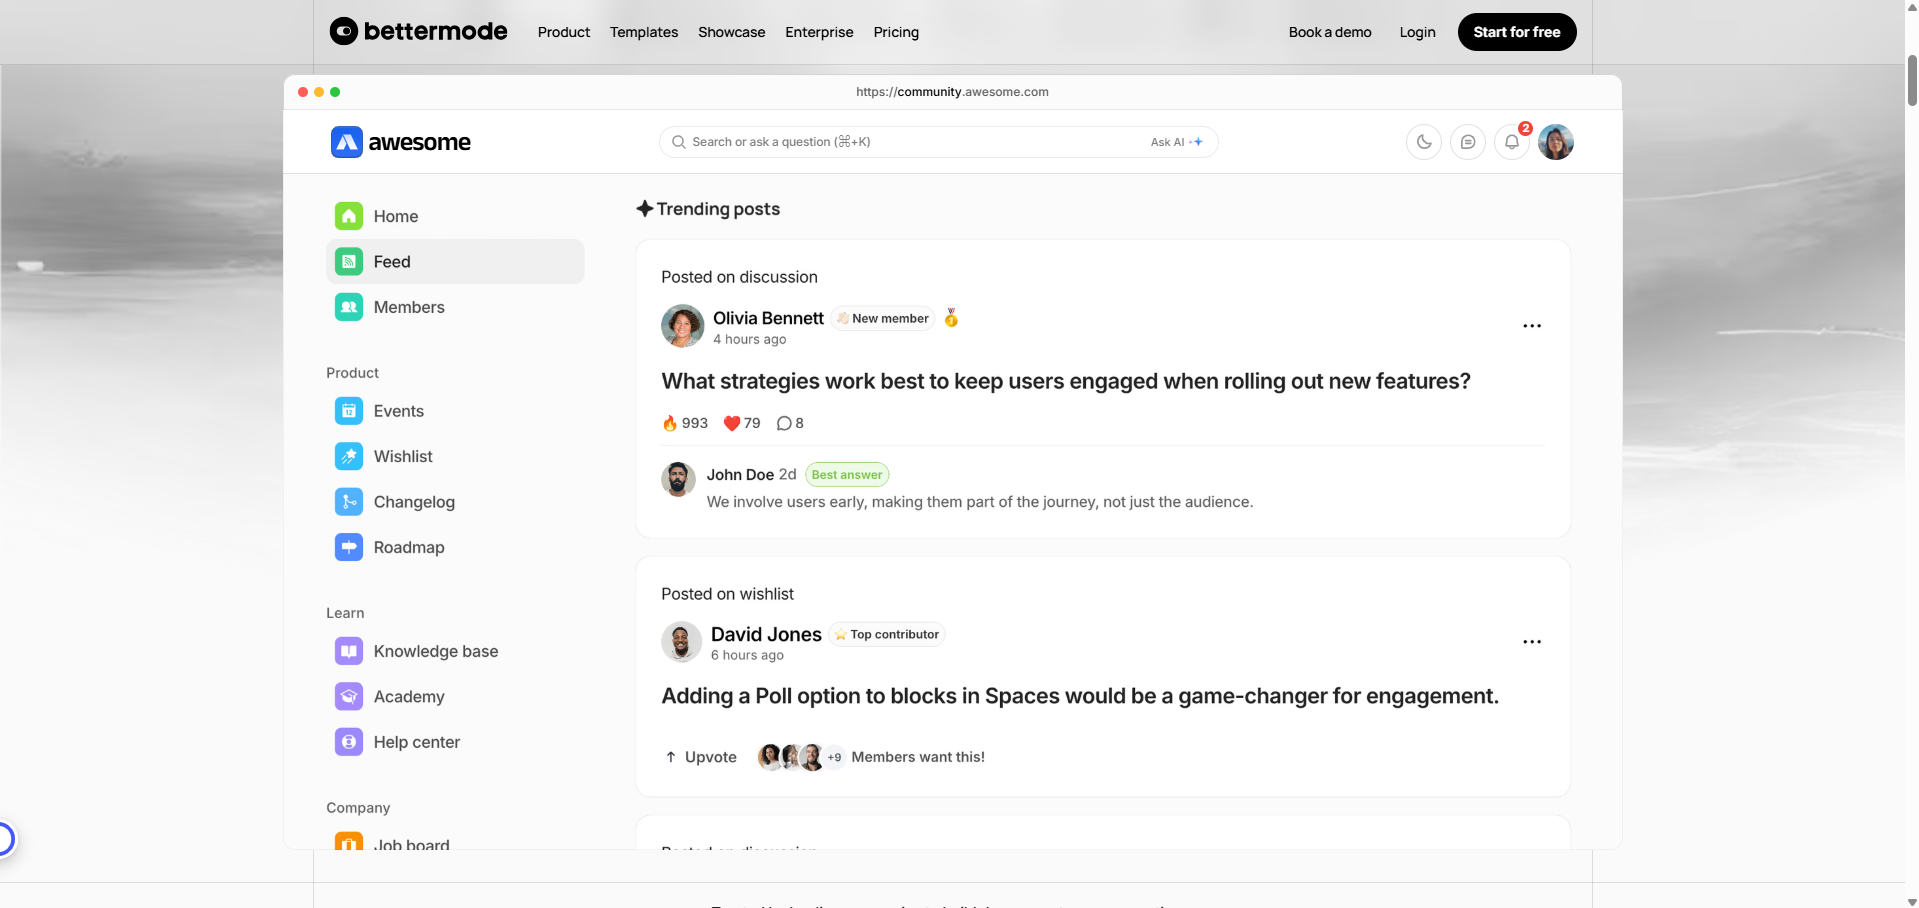Viewport: 1919px width, 908px height.
Task: Click Olivia Bennett's avatar
Action: pyautogui.click(x=683, y=326)
